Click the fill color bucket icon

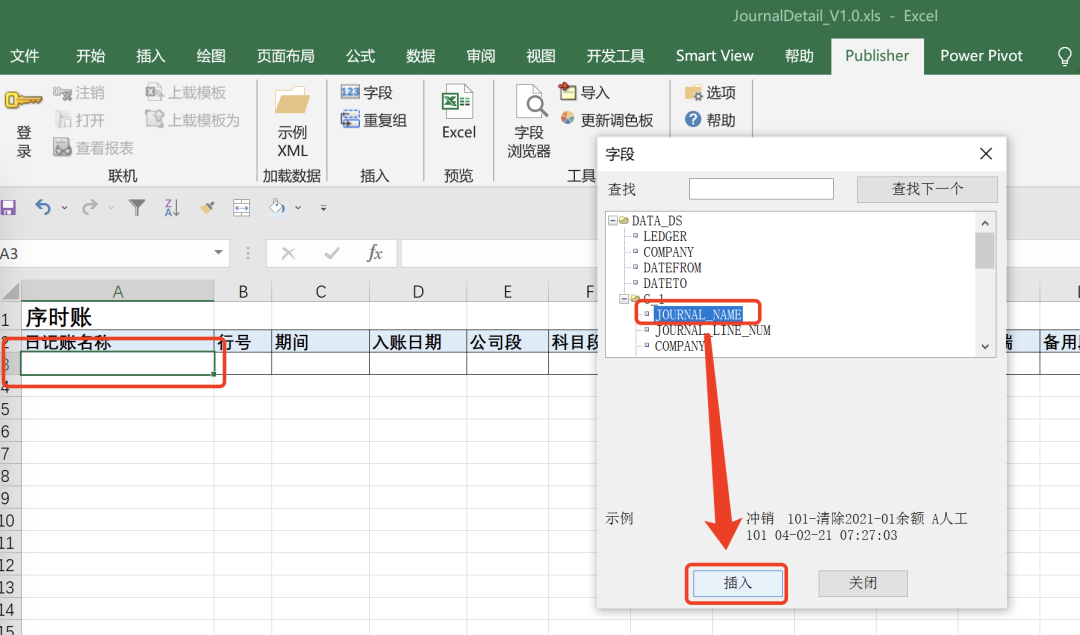277,207
